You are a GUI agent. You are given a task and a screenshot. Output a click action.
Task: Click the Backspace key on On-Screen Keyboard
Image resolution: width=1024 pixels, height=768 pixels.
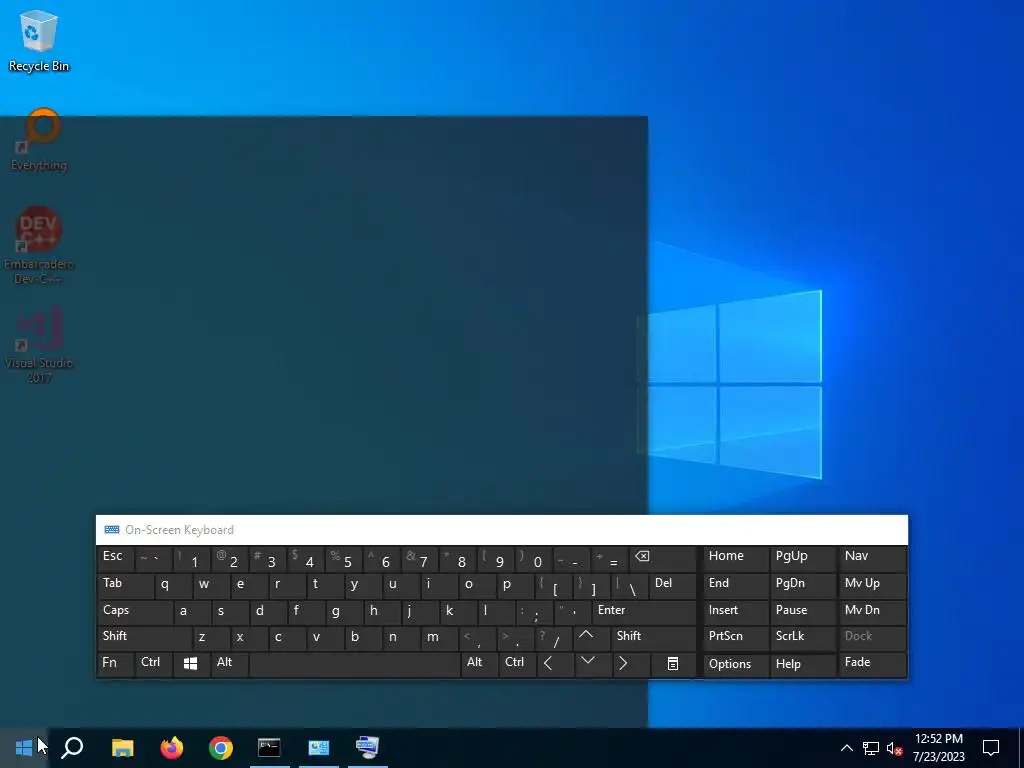664,559
